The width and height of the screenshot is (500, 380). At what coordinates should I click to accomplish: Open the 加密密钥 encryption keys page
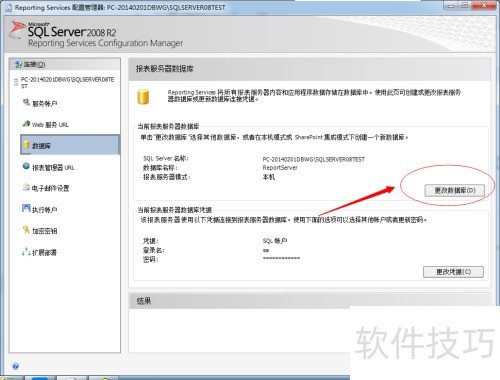click(x=45, y=231)
